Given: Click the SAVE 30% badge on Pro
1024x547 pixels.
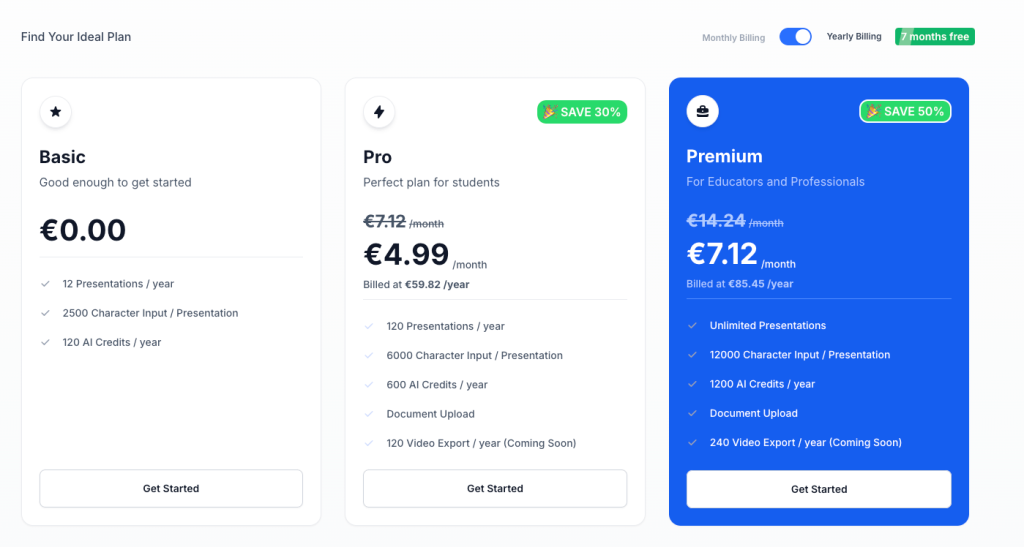Looking at the screenshot, I should (x=582, y=112).
